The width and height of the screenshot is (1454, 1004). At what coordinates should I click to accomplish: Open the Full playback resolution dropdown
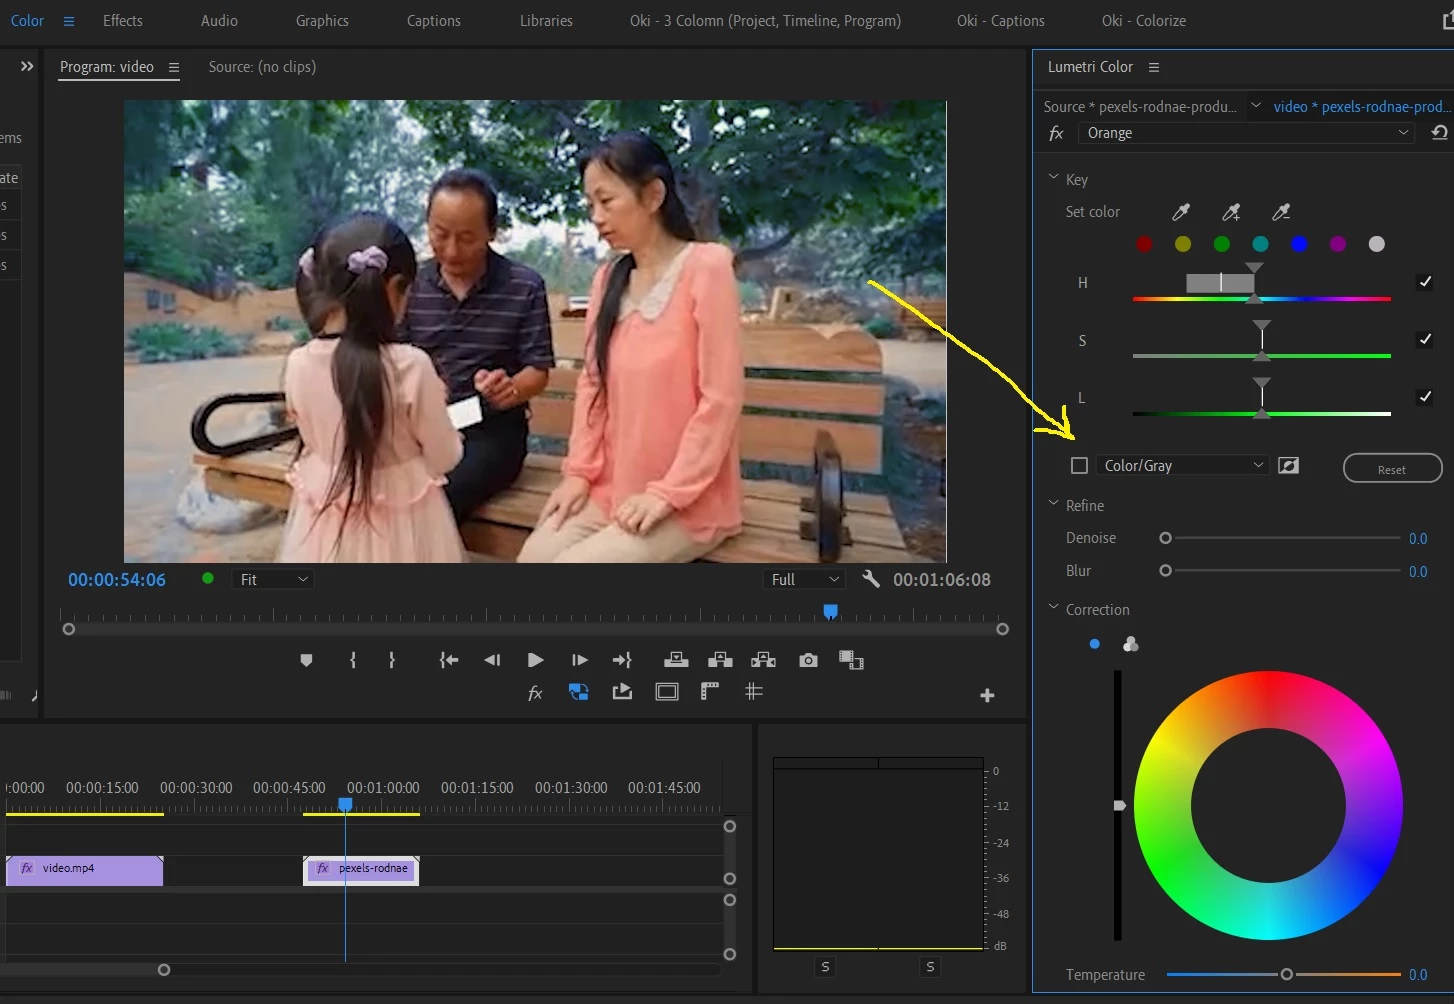click(x=804, y=580)
